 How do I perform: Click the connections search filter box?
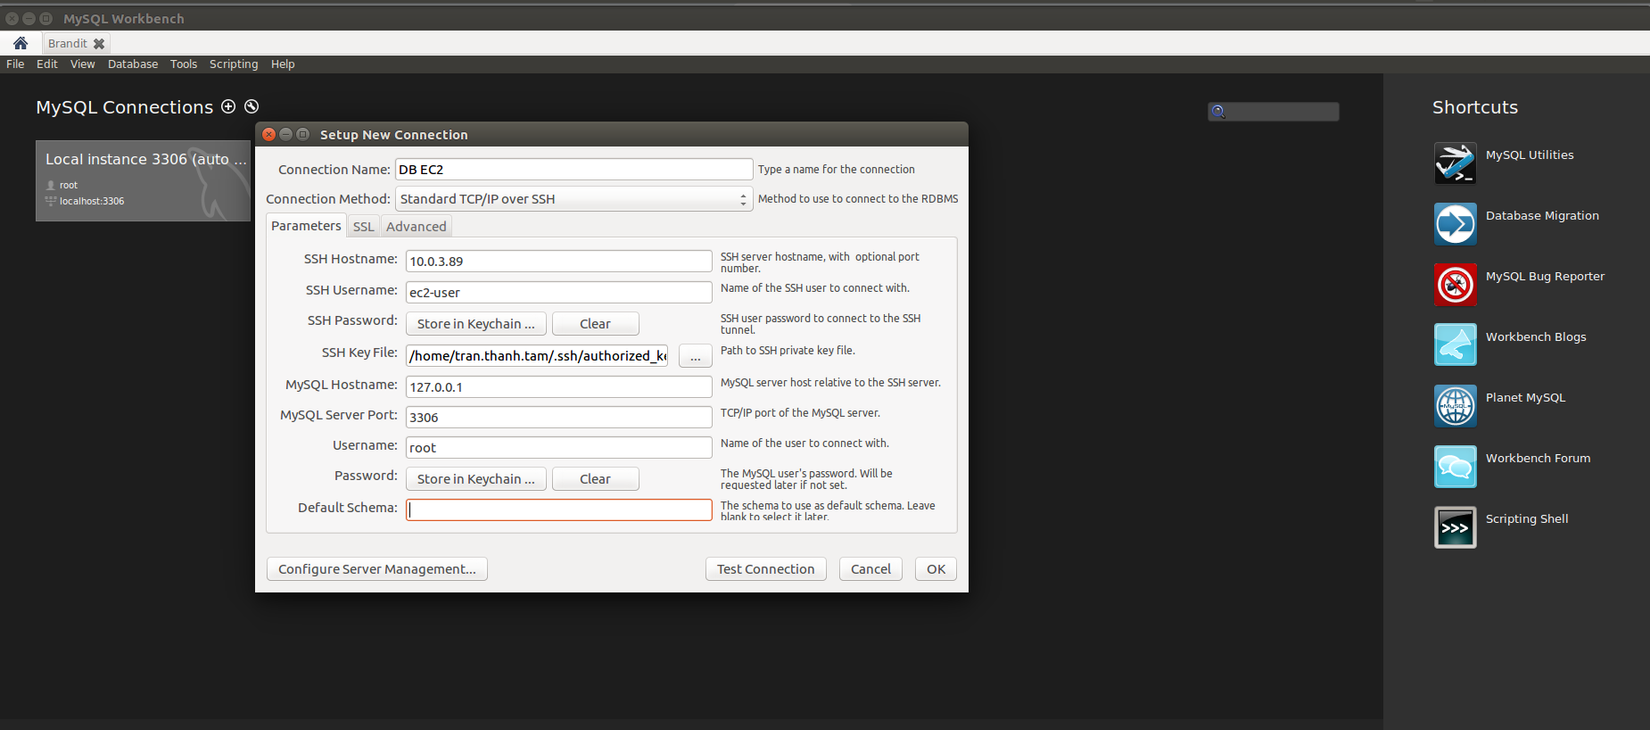[1273, 112]
